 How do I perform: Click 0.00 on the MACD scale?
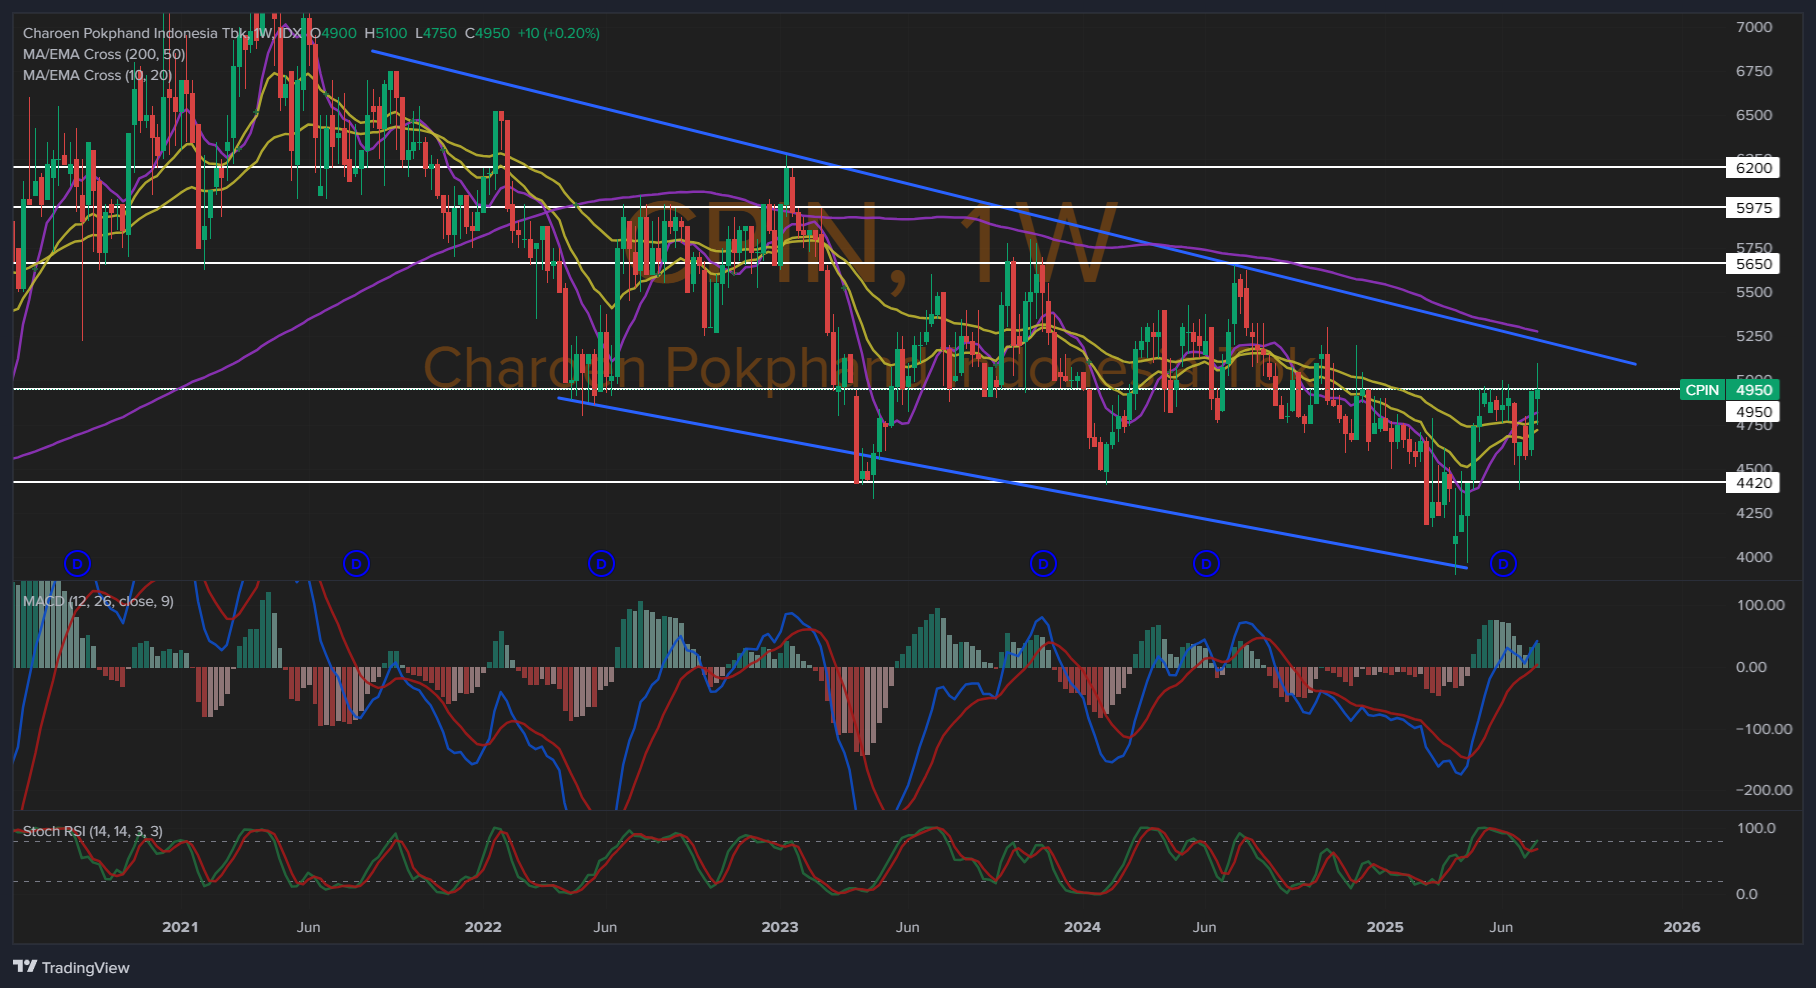tap(1751, 667)
